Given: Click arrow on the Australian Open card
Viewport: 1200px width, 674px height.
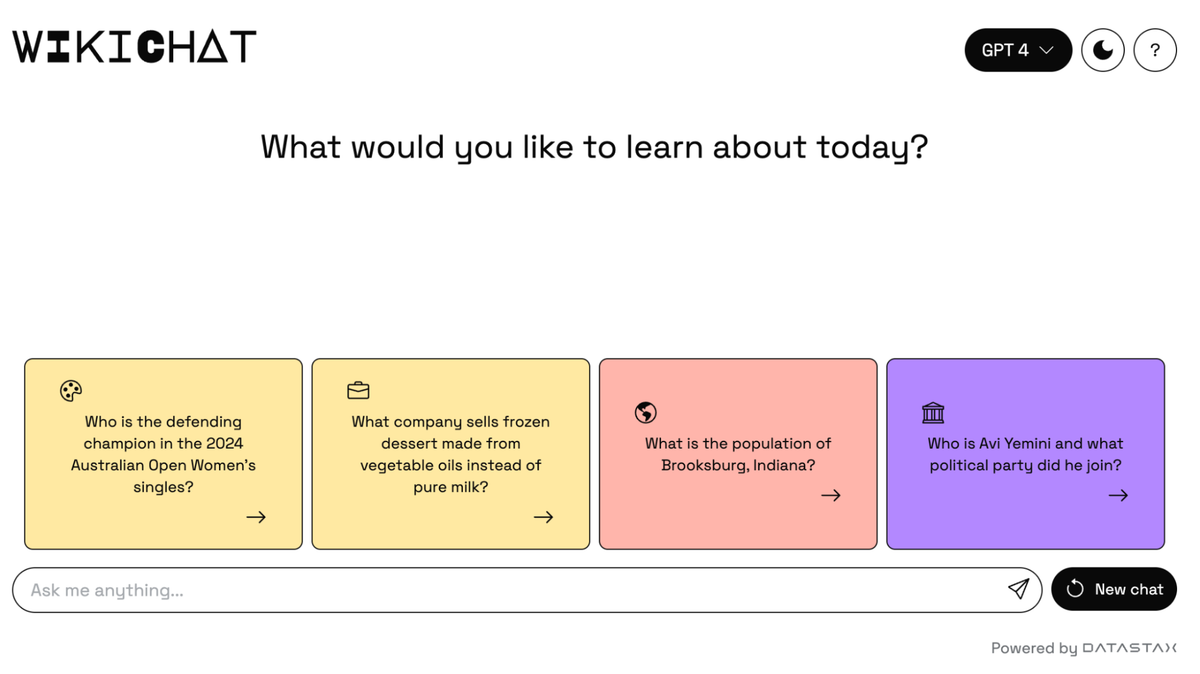Looking at the screenshot, I should point(256,517).
